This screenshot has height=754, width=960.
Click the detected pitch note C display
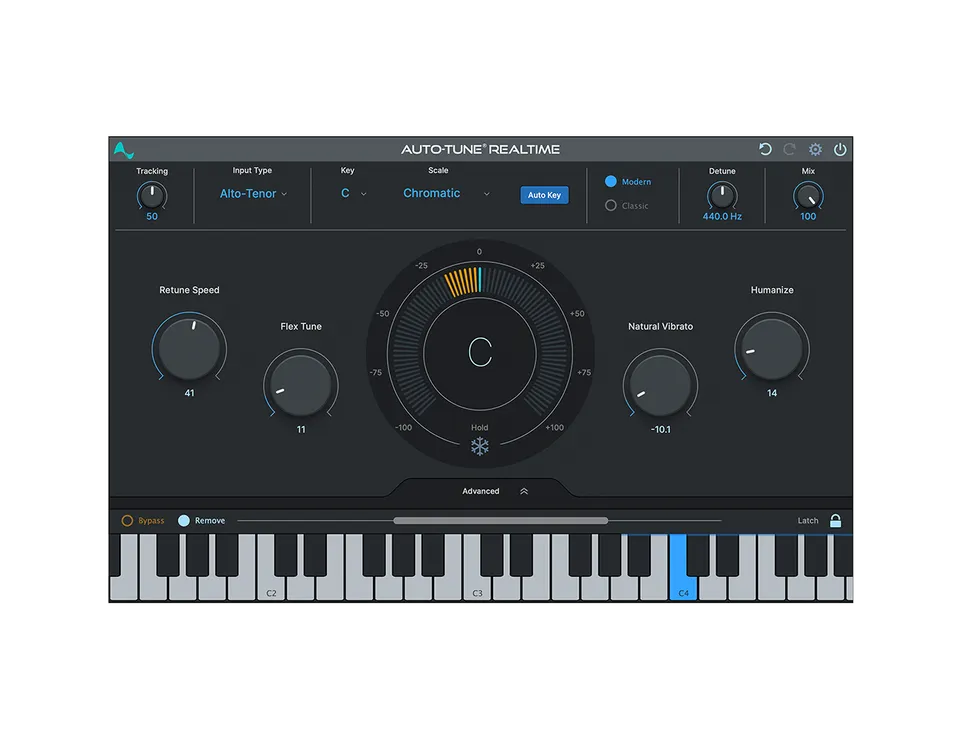point(479,353)
